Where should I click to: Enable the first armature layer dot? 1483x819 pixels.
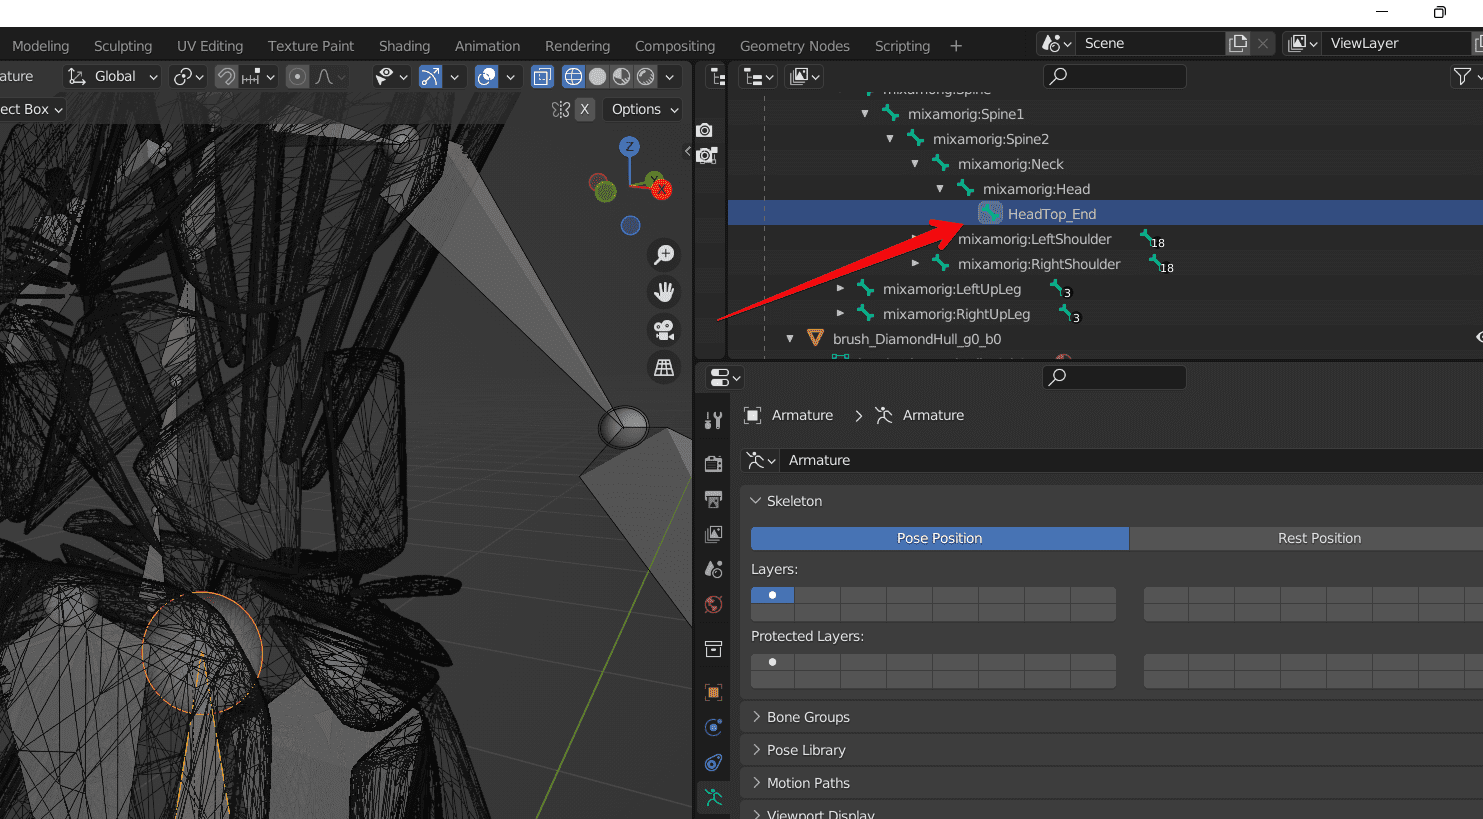tap(772, 595)
